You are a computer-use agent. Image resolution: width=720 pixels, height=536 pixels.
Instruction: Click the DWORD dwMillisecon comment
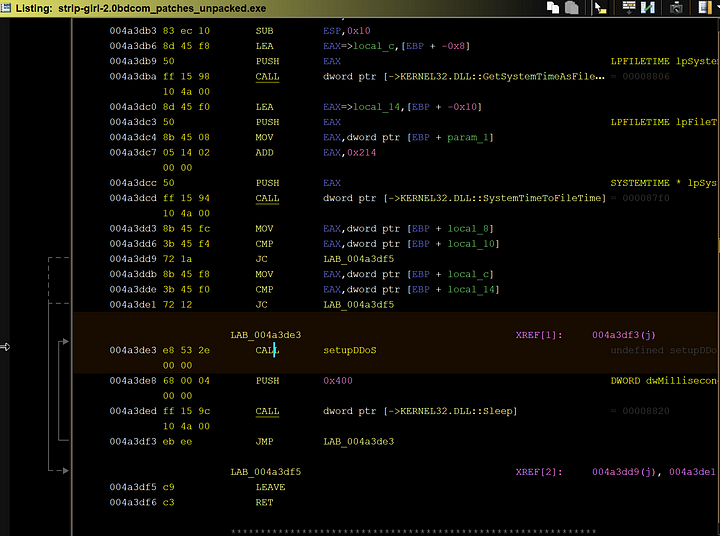(x=664, y=380)
